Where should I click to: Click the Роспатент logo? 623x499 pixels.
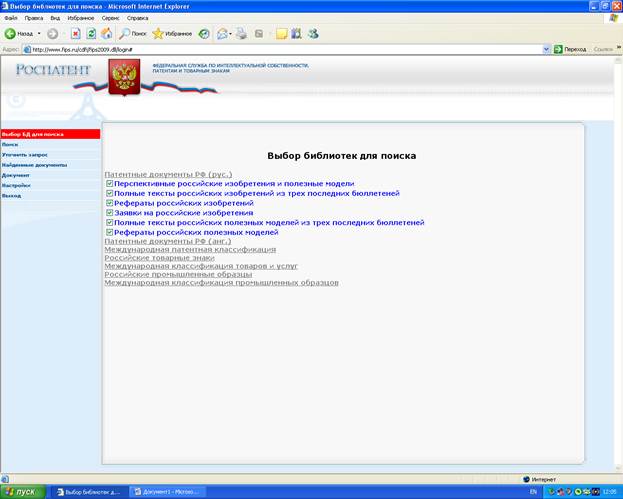point(53,70)
